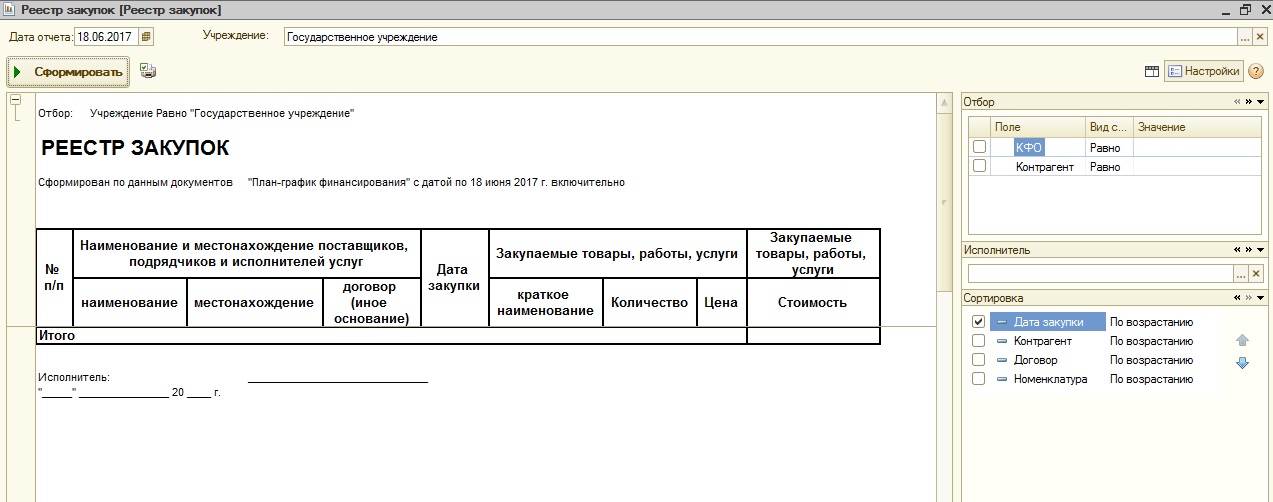1273x502 pixels.
Task: Uncheck Дата закупки sorting checkbox
Action: tap(979, 322)
